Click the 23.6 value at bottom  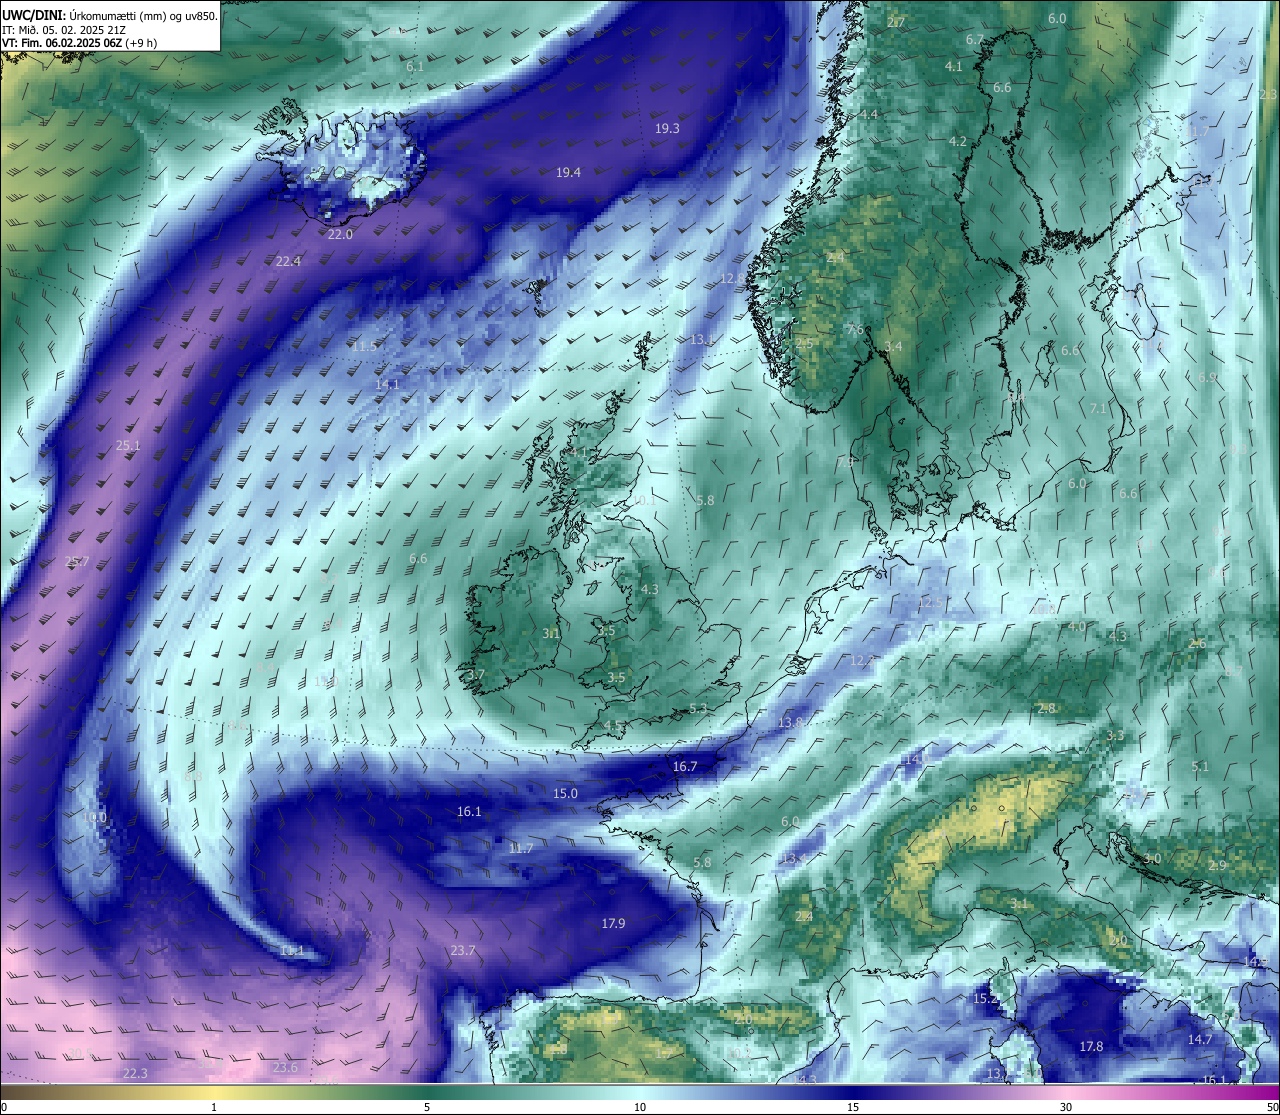pyautogui.click(x=285, y=1067)
